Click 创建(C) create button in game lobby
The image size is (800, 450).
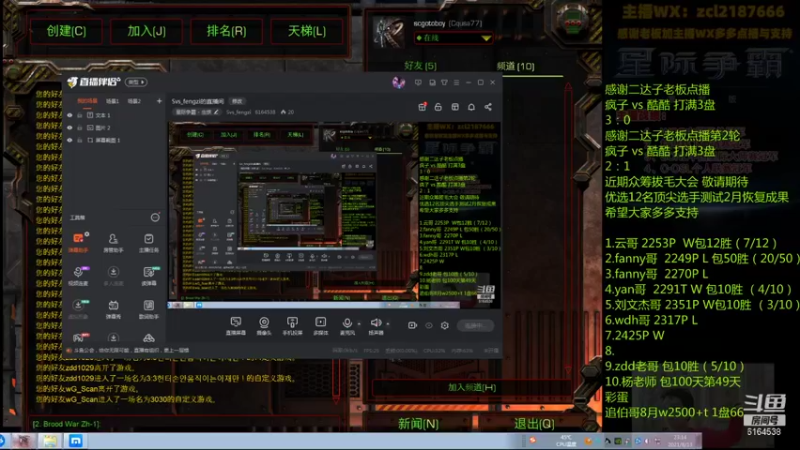click(x=66, y=31)
